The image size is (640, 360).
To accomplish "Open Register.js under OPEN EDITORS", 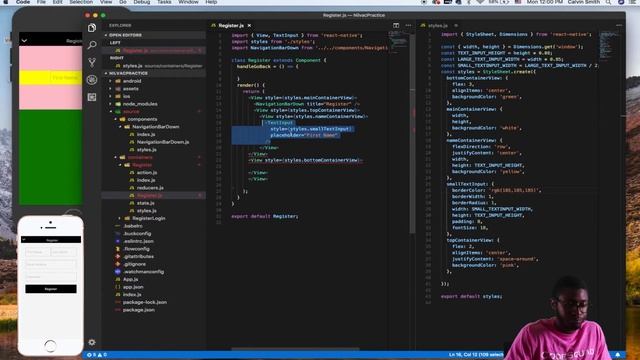I will click(x=153, y=51).
